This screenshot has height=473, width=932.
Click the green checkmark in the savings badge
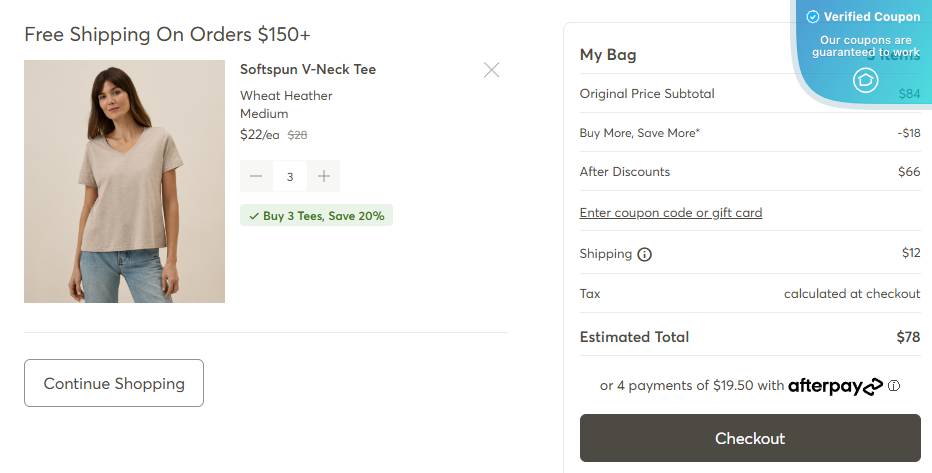254,216
